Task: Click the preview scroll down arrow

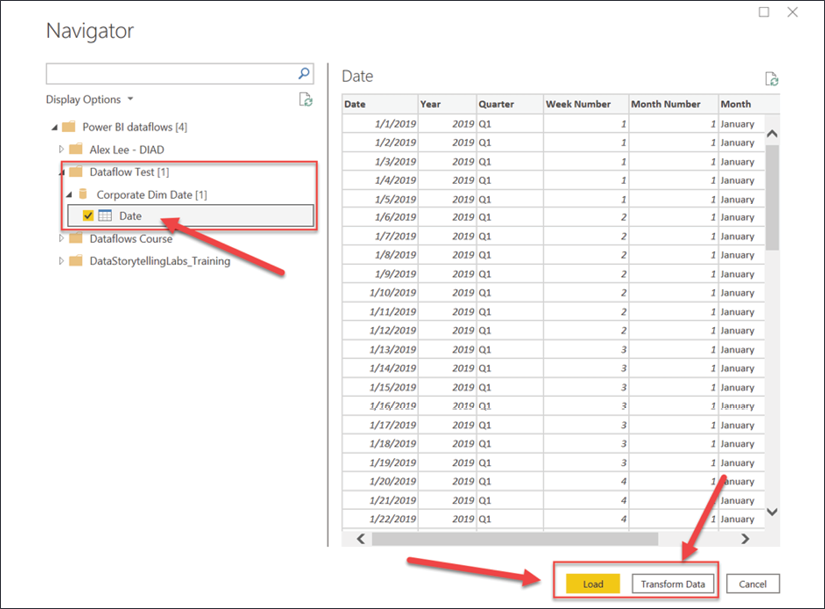Action: (772, 512)
